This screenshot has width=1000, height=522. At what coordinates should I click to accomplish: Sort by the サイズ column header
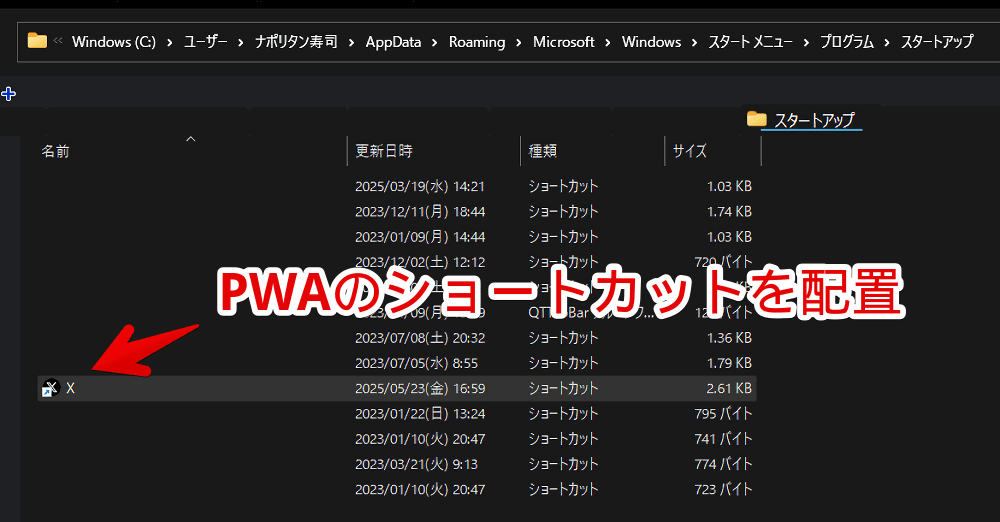pyautogui.click(x=689, y=151)
